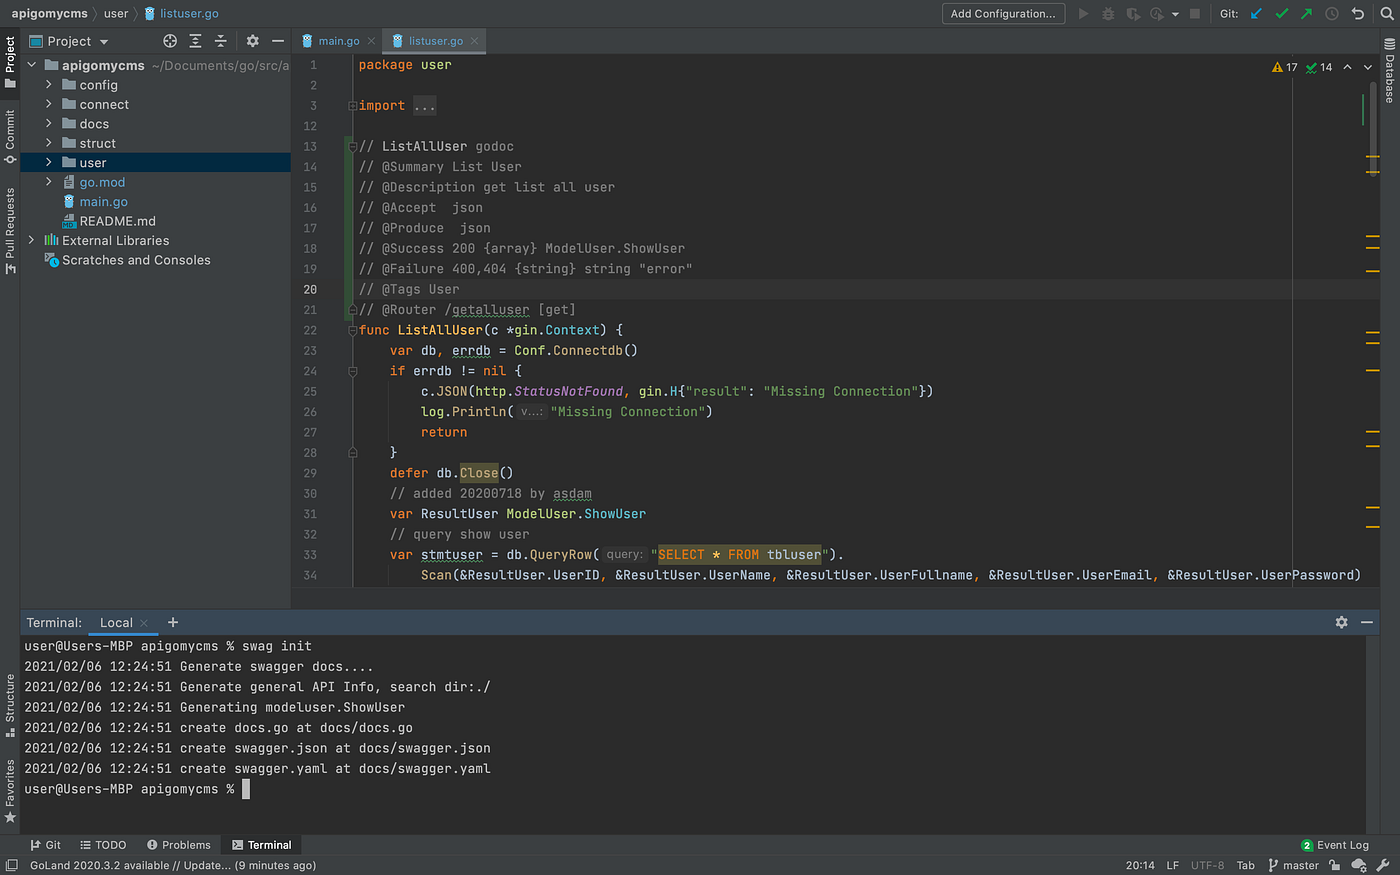Screen dimensions: 1400x875
Task: Expand the config folder in tree
Action: click(49, 85)
